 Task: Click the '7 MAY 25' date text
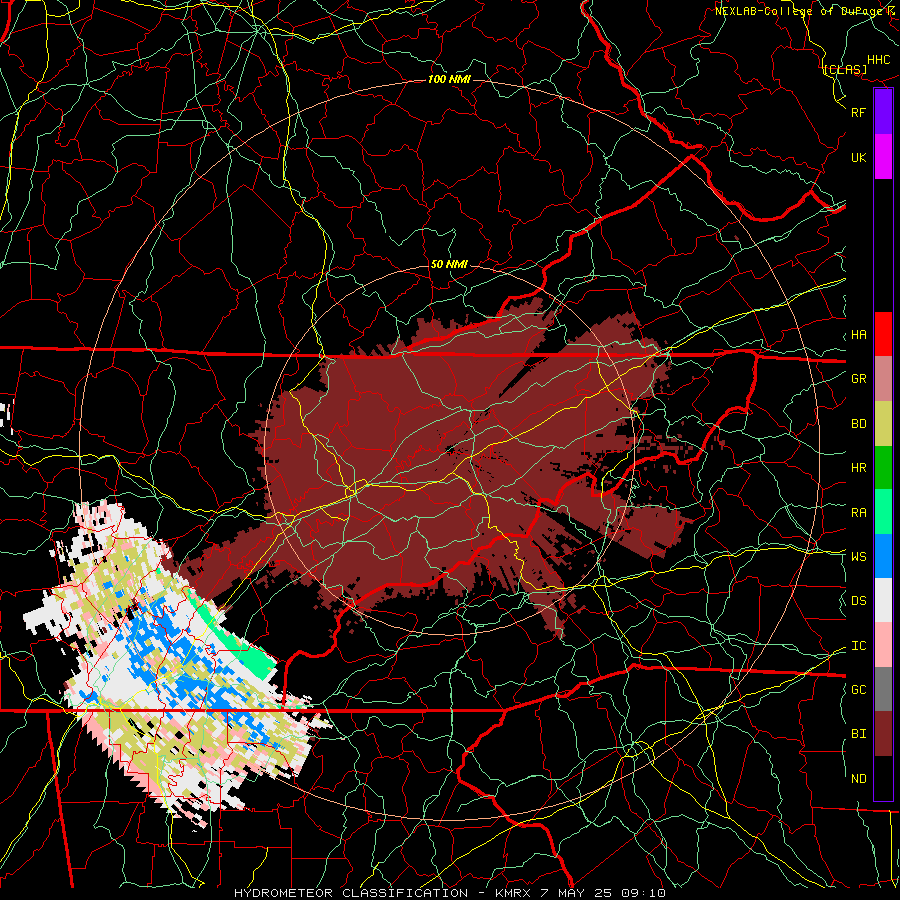coord(576,893)
